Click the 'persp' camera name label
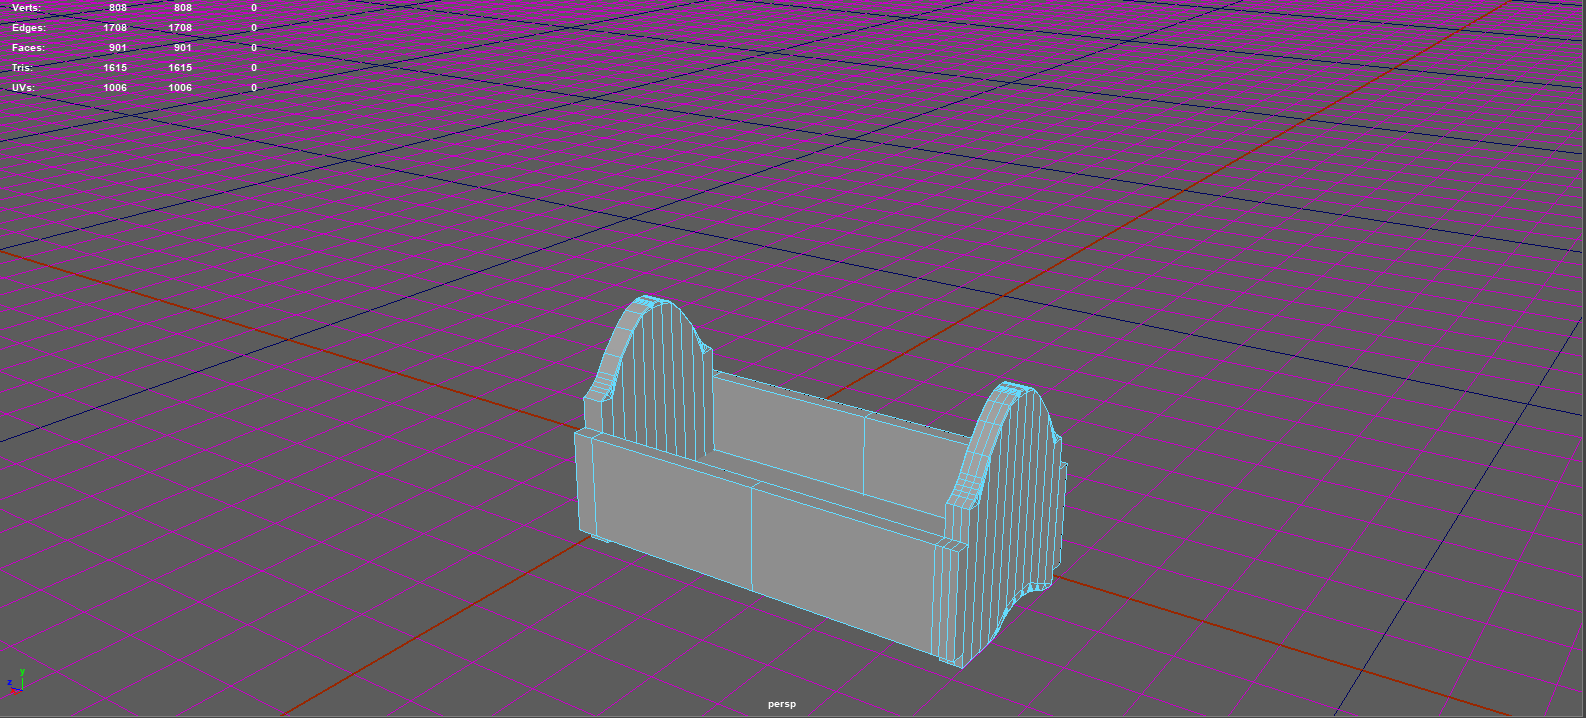The height and width of the screenshot is (718, 1586). (x=782, y=704)
